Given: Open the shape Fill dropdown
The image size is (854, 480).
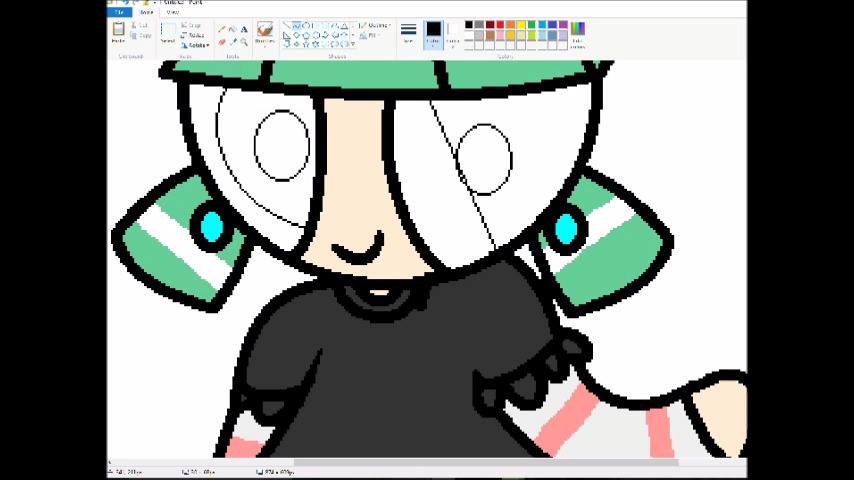Looking at the screenshot, I should (x=369, y=35).
